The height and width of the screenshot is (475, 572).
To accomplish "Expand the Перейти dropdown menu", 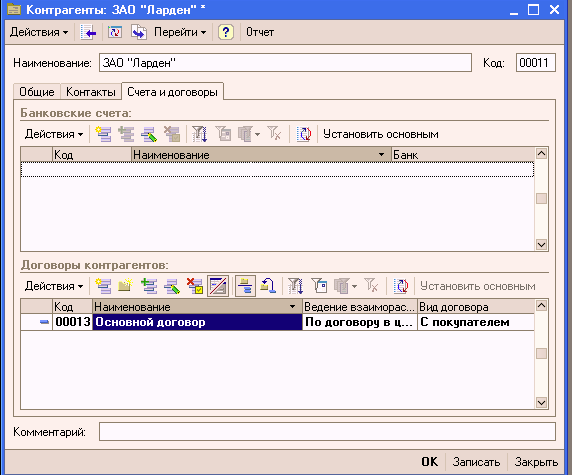I will click(180, 32).
